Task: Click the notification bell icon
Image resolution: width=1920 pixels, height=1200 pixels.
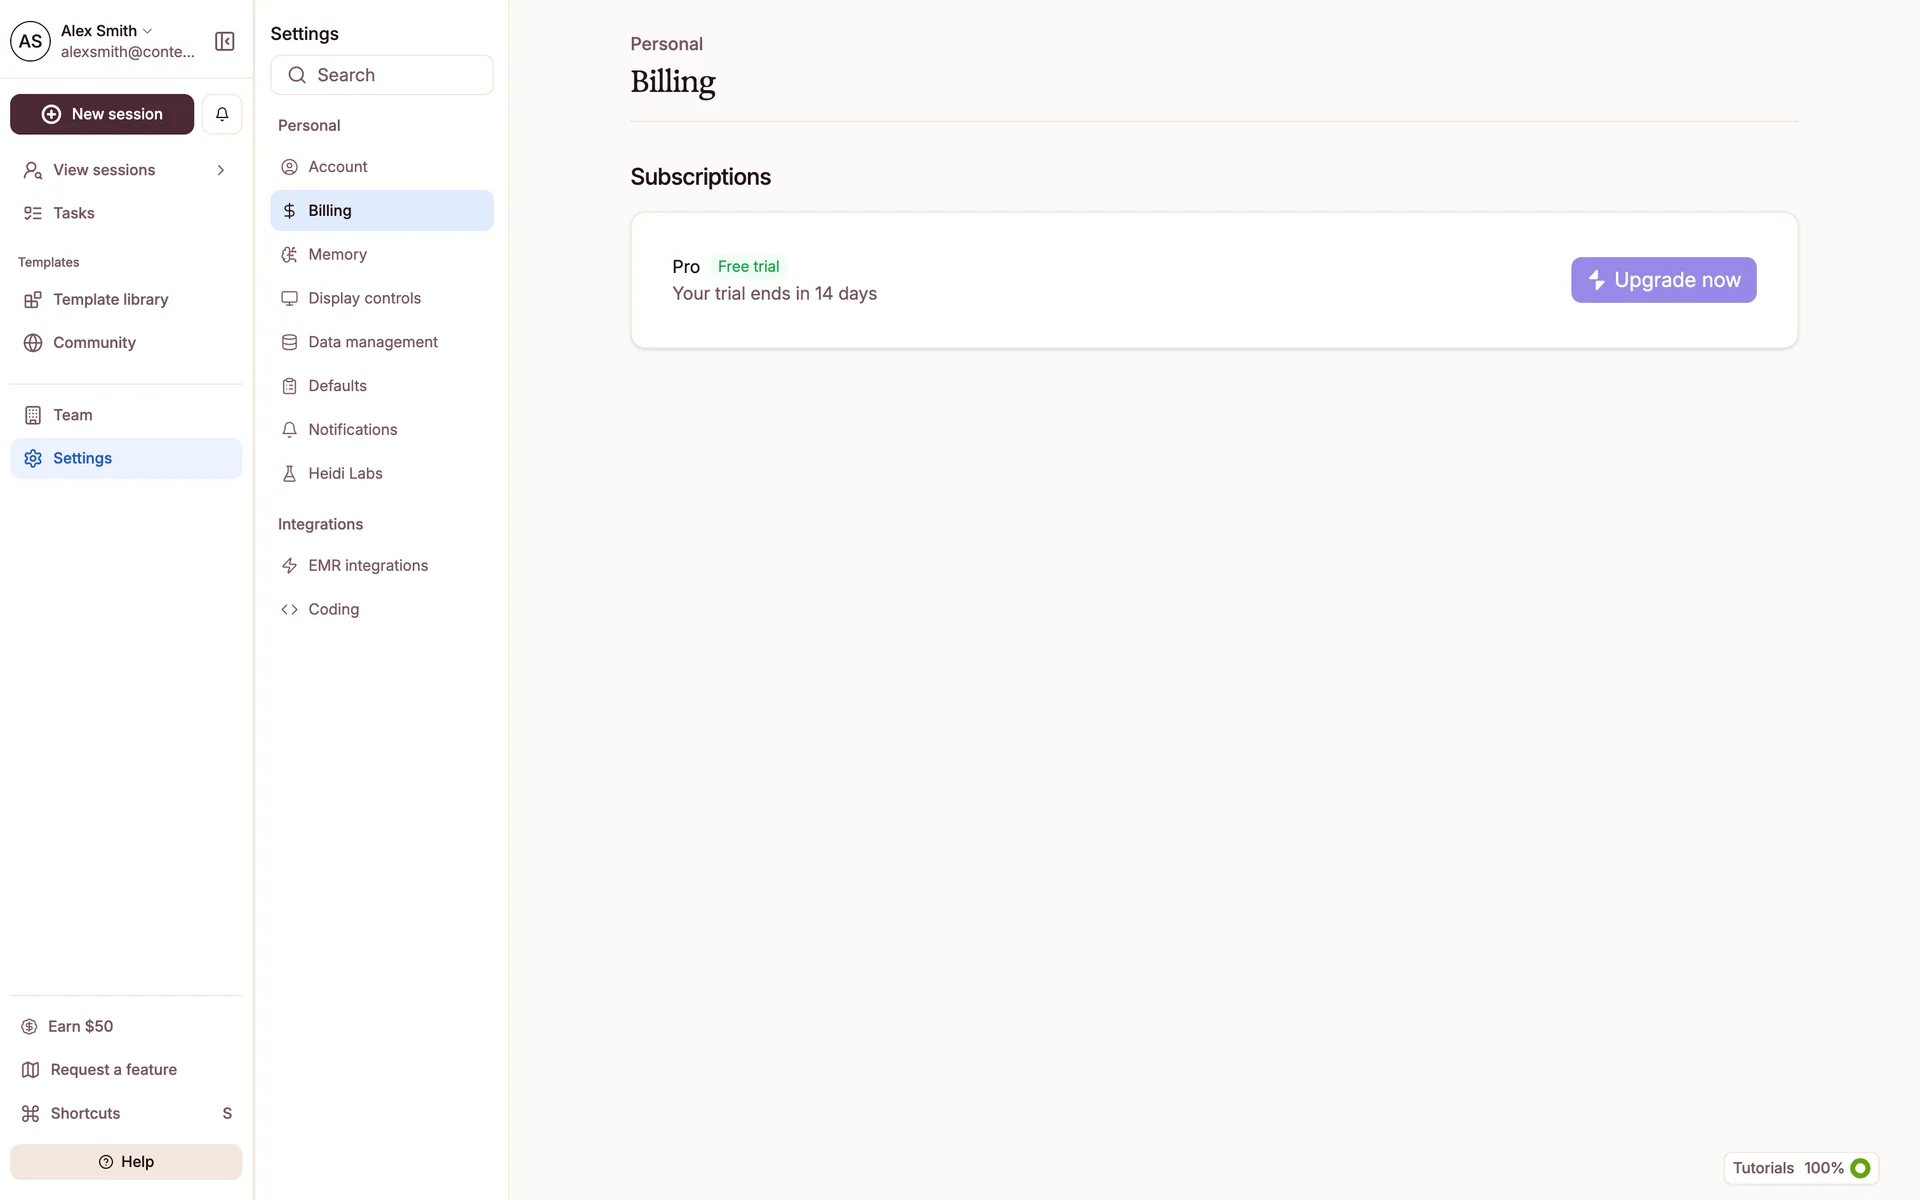Action: tap(222, 114)
